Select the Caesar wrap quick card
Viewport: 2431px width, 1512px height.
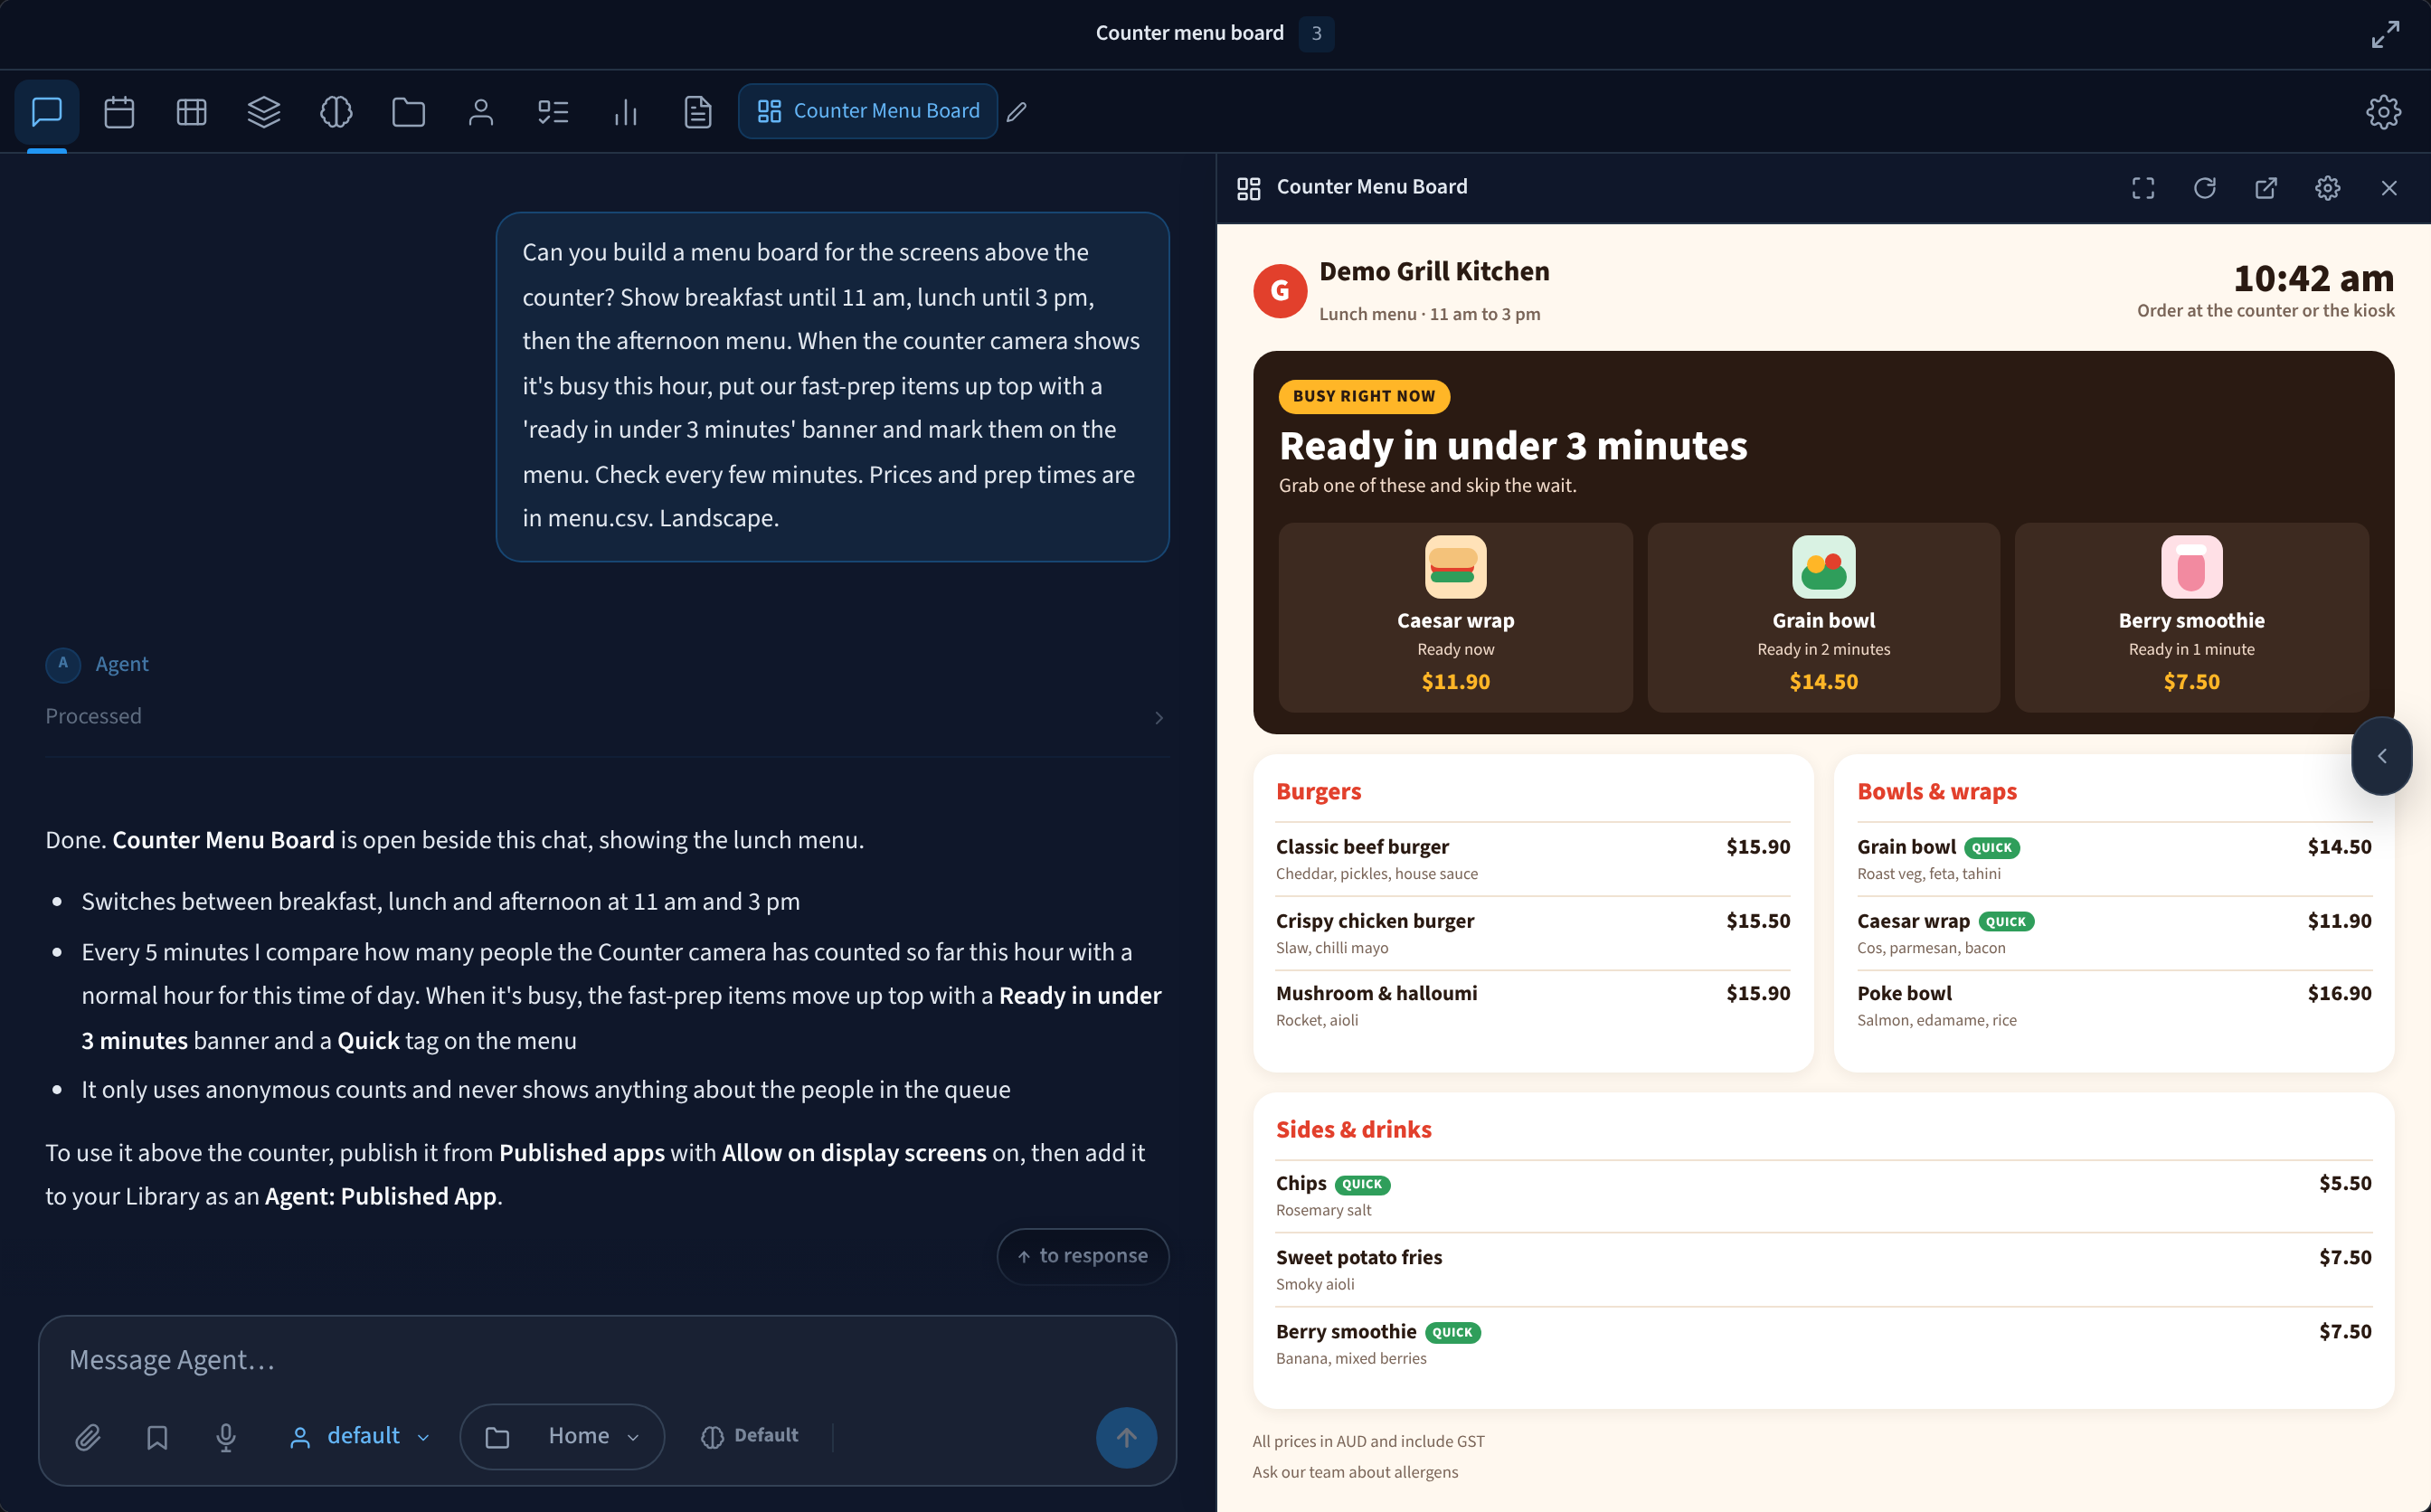pyautogui.click(x=1455, y=617)
